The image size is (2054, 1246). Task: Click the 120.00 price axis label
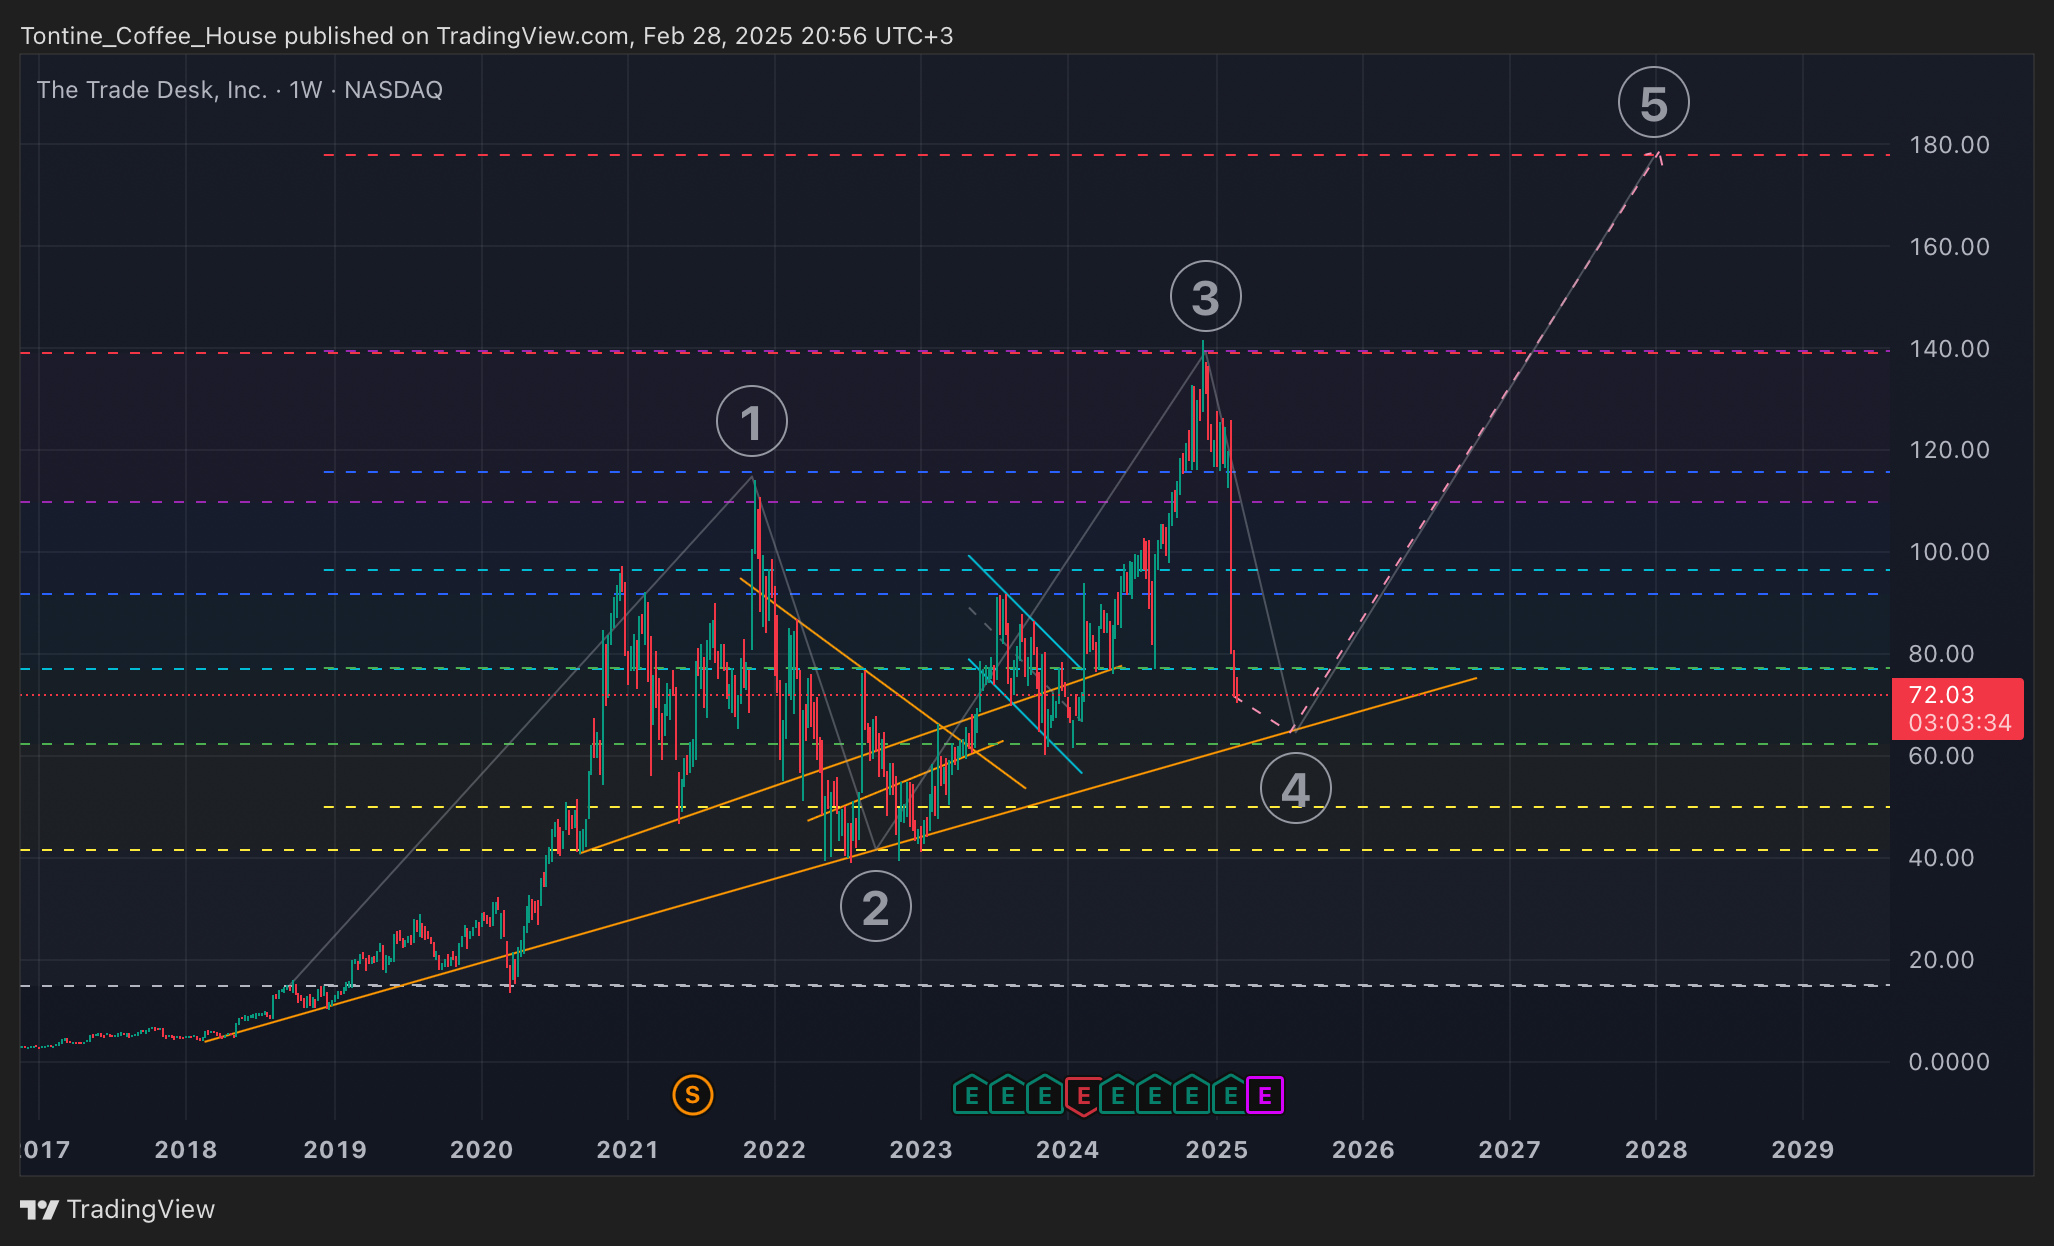click(1949, 450)
